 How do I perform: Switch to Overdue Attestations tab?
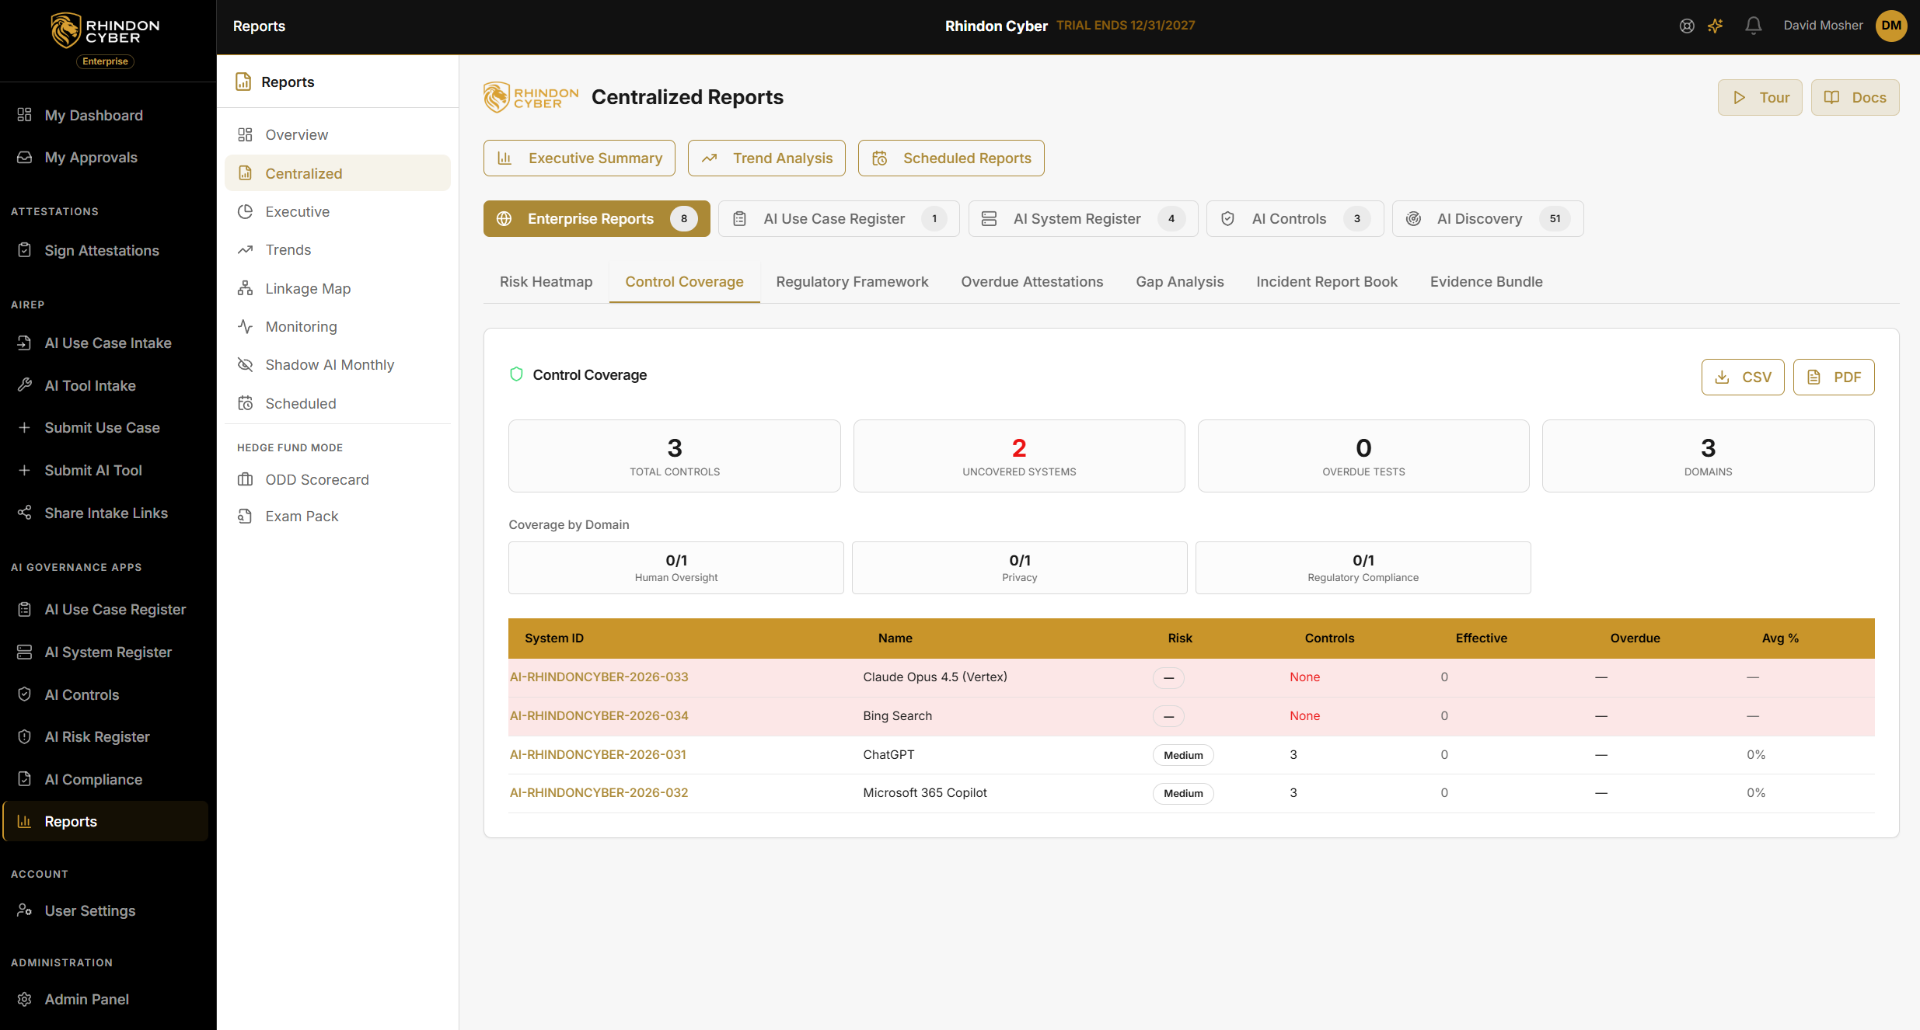1032,282
